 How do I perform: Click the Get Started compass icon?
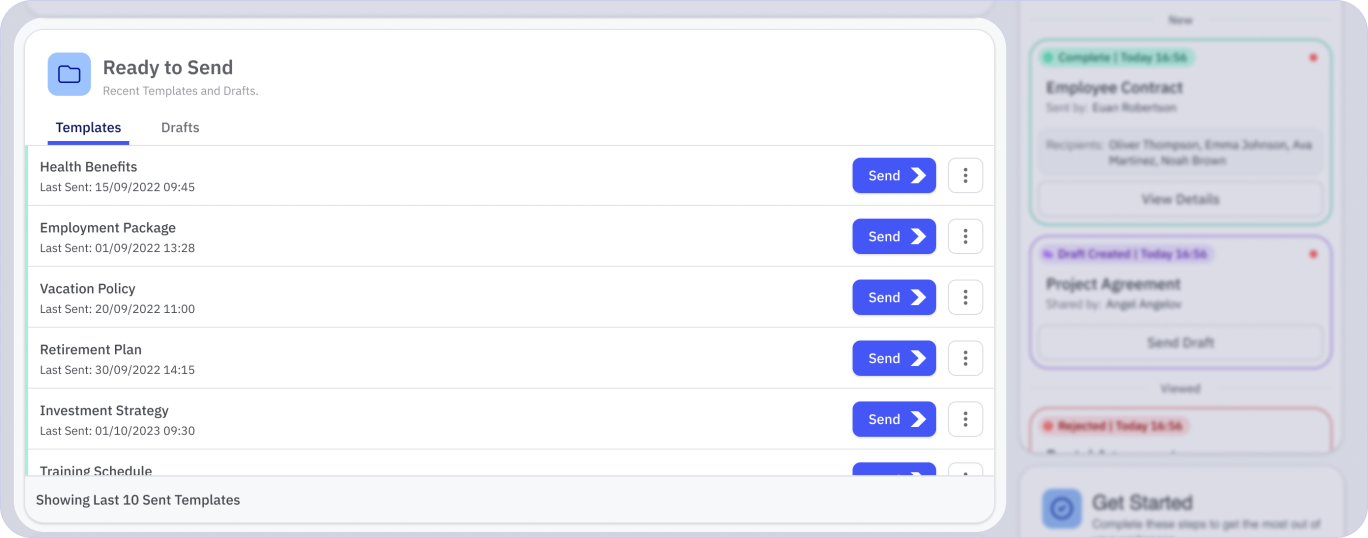[x=1062, y=509]
